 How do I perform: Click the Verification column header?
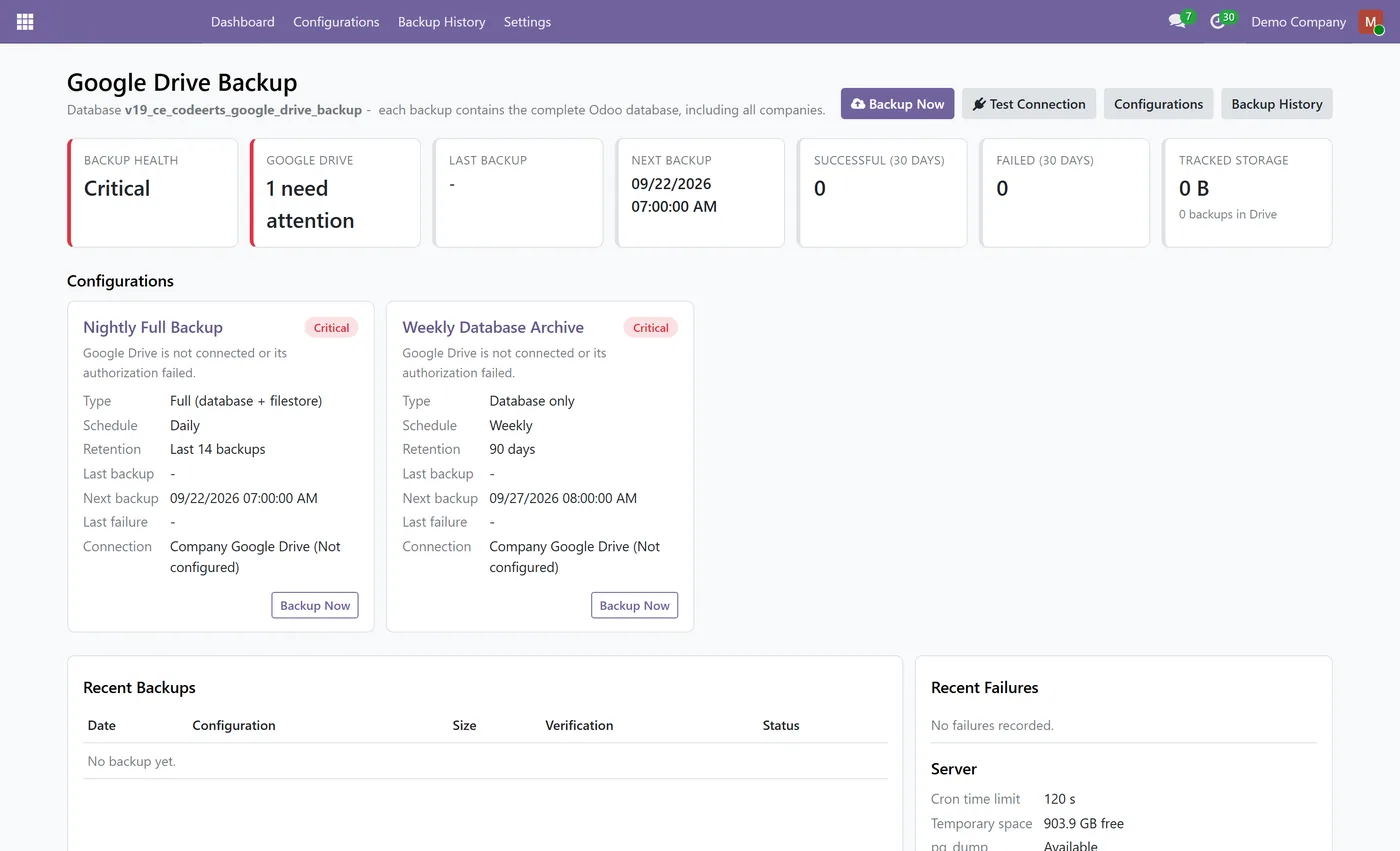click(579, 725)
